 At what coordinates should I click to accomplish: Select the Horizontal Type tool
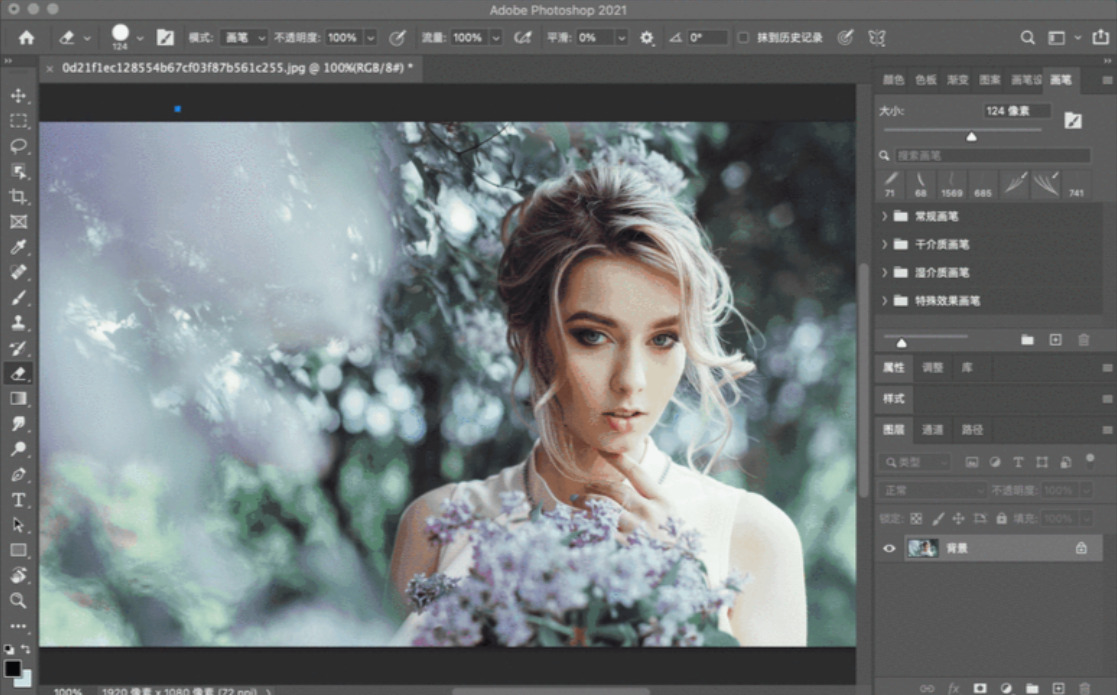click(x=18, y=500)
